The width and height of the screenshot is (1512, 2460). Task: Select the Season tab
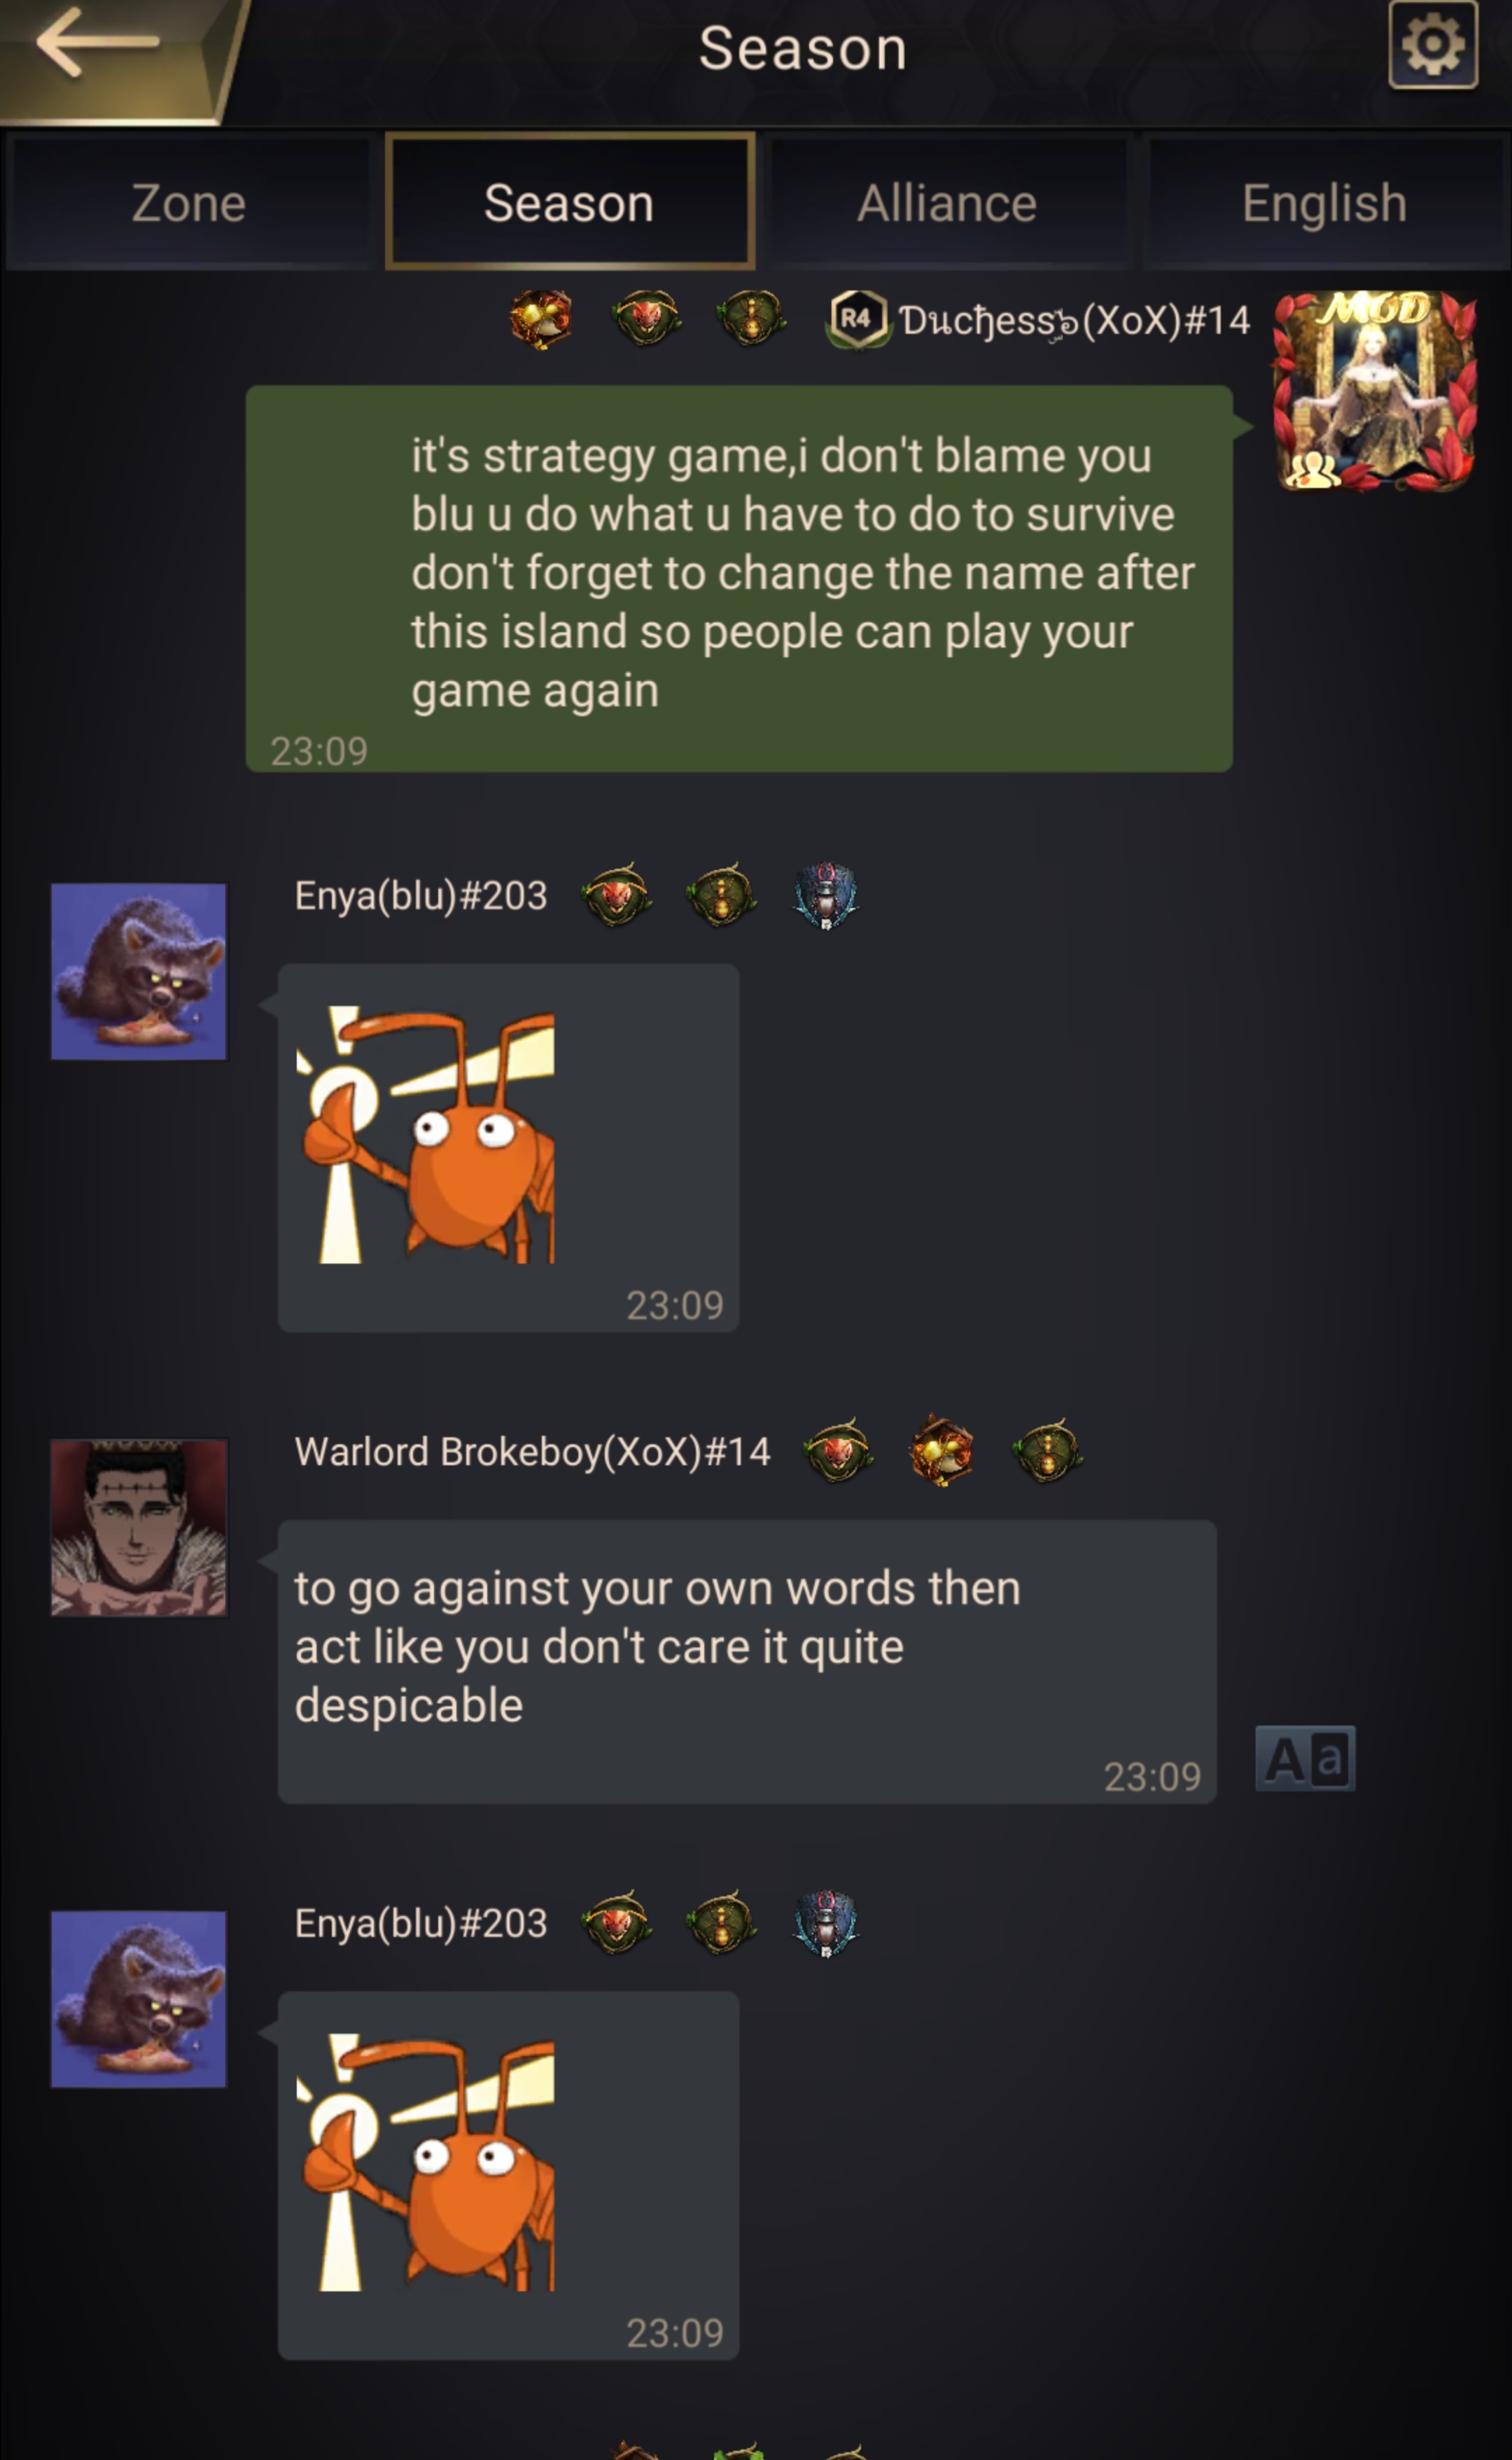pos(569,202)
